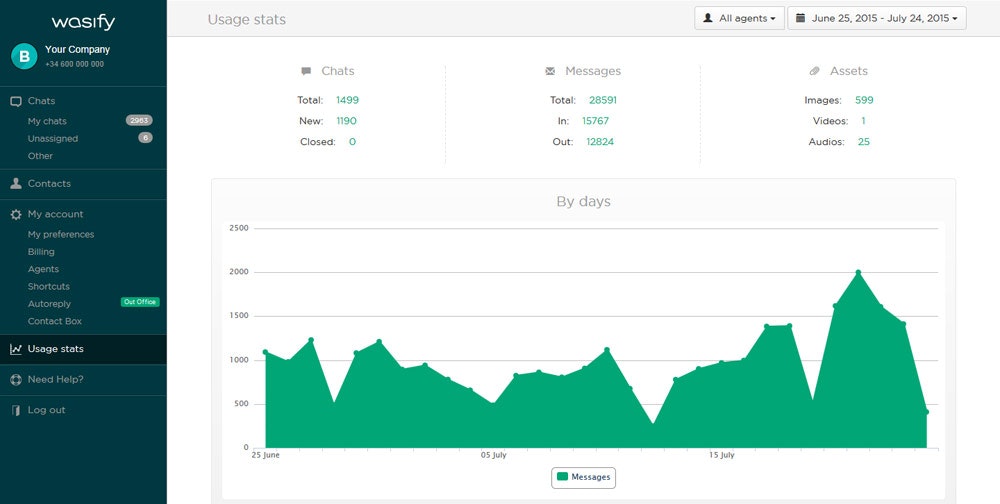Click the chart peak point near 2000

(858, 272)
